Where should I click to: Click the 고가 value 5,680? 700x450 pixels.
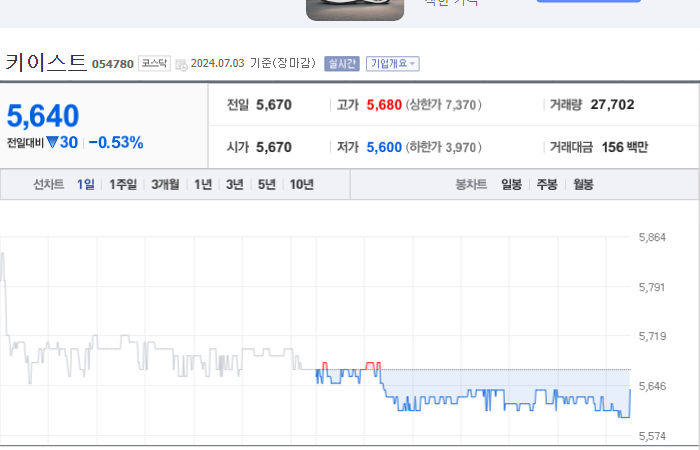pyautogui.click(x=384, y=105)
